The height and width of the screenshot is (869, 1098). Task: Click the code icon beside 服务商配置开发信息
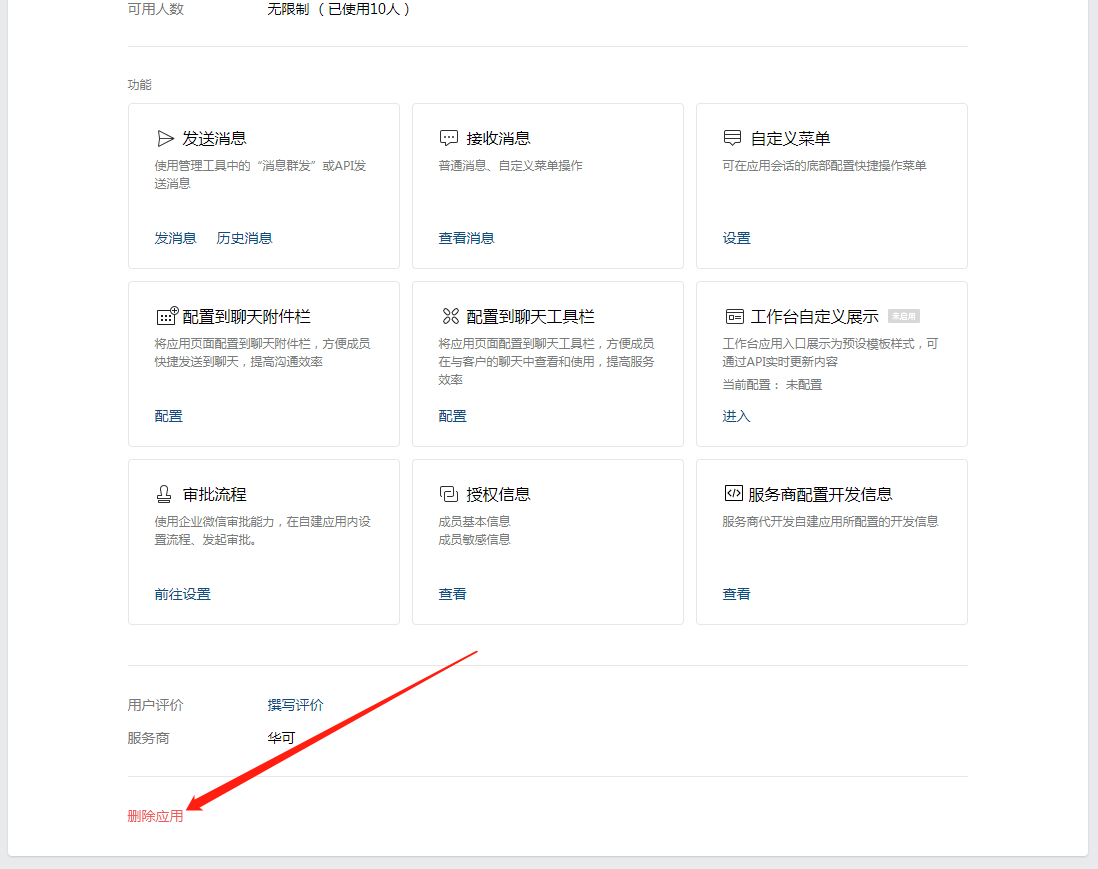[x=733, y=494]
